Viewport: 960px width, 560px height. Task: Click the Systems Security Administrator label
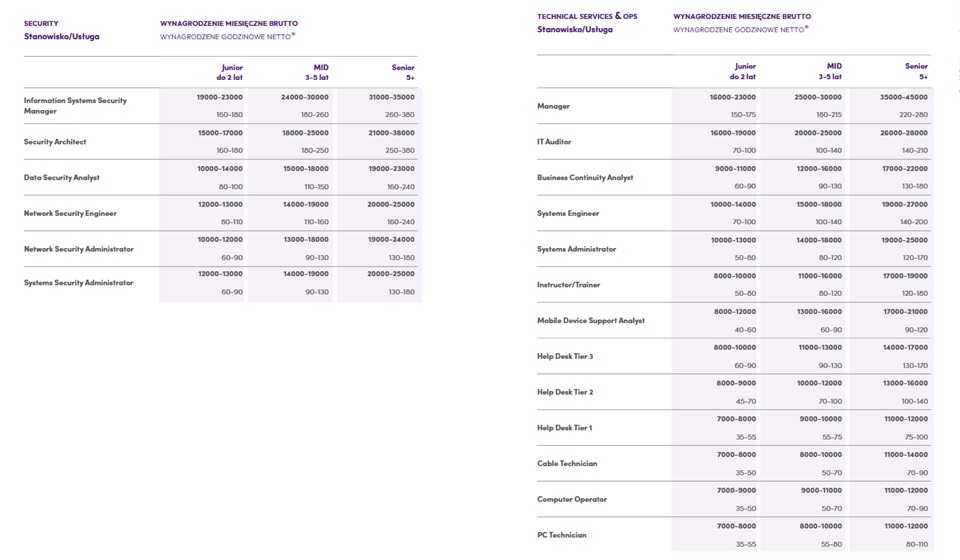78,283
